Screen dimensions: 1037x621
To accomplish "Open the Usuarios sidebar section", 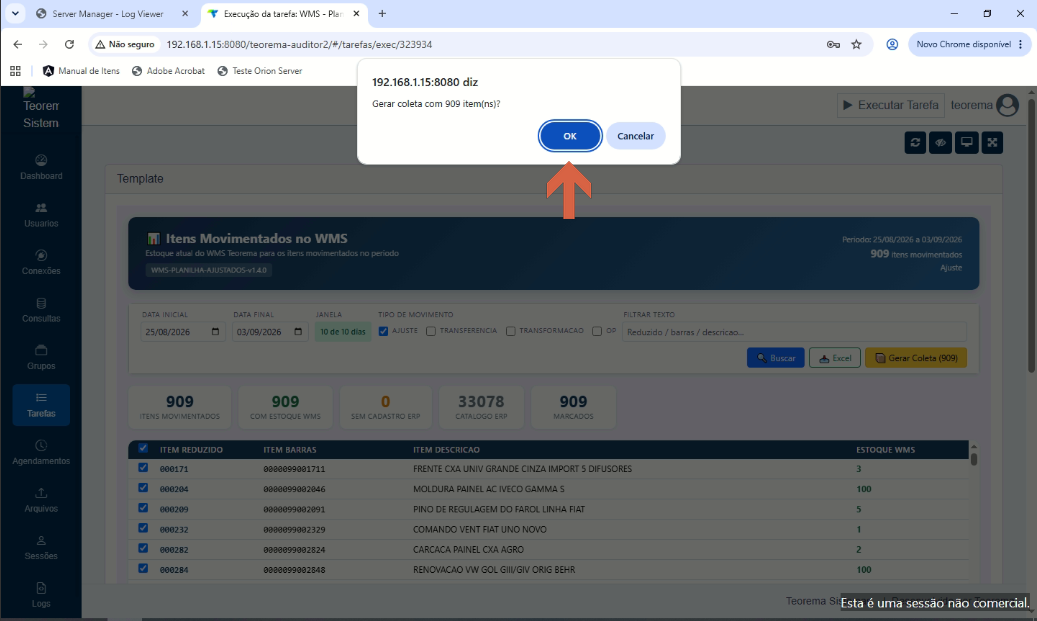I will coord(41,215).
